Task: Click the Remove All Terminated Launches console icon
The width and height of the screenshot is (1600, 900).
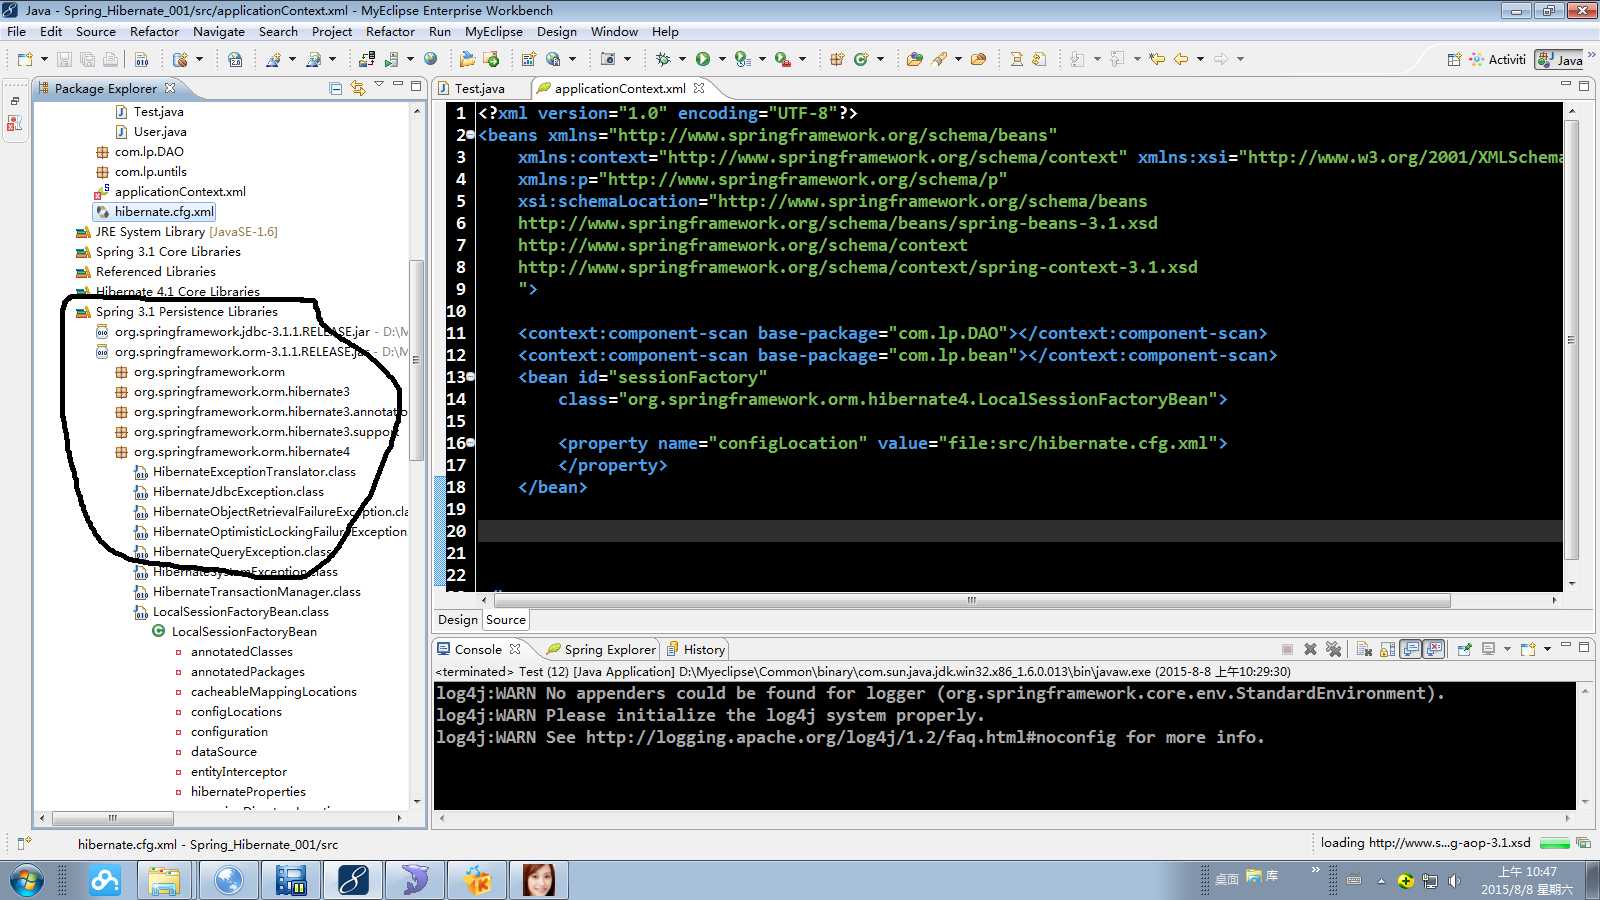Action: point(1333,649)
